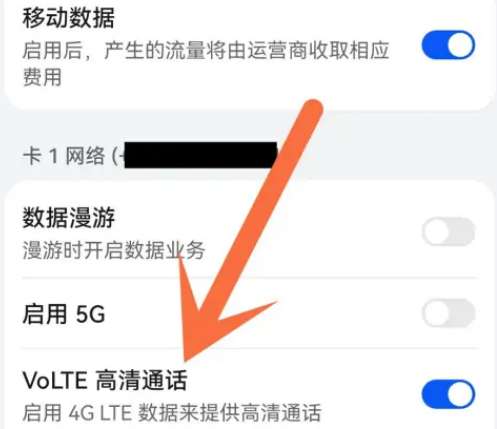
Task: Turn off the 移动数据 switch
Action: point(448,45)
